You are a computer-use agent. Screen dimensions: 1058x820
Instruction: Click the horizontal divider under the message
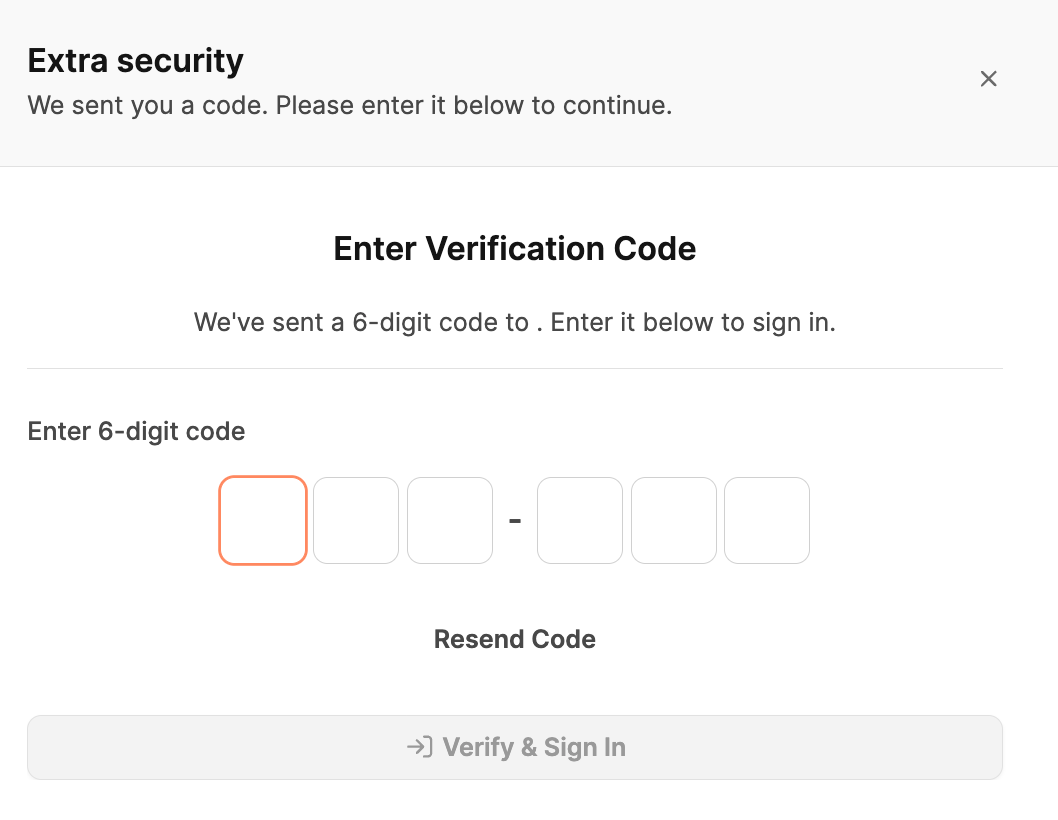point(515,368)
